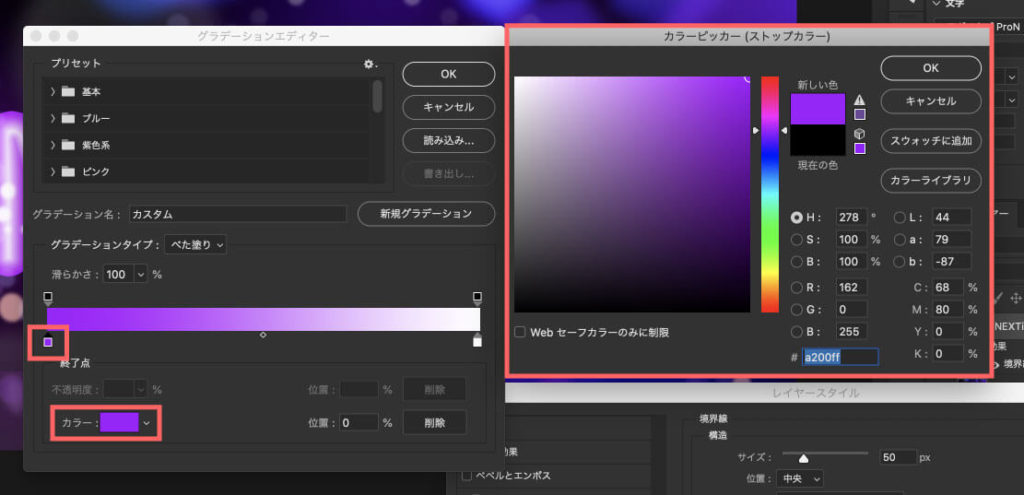Click the web-safe color swatch under cube icon
The image size is (1024, 495).
pyautogui.click(x=860, y=148)
